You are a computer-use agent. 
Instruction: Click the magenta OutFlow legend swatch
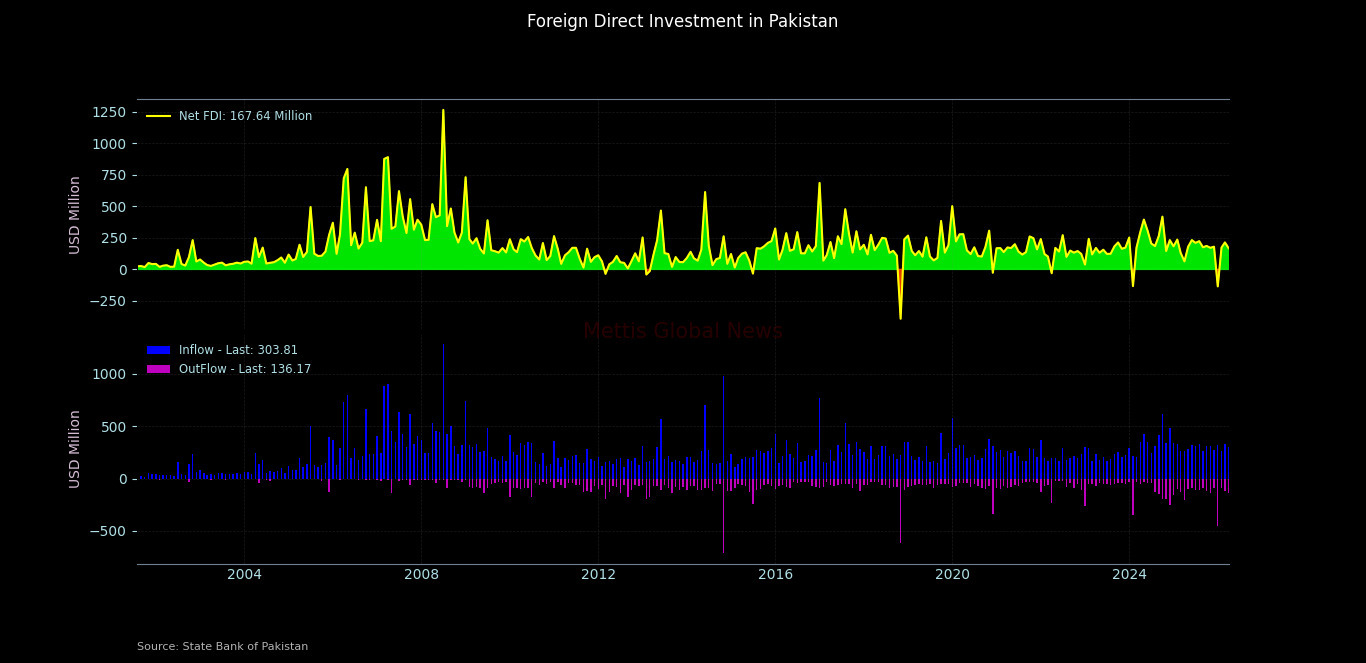(158, 369)
